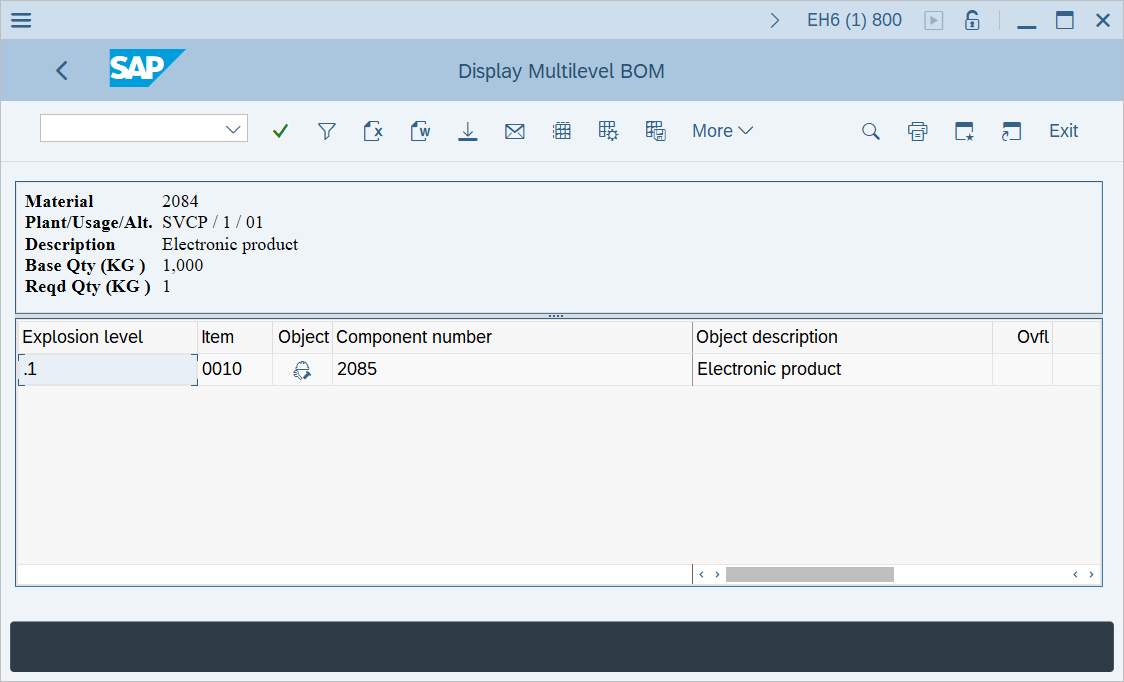Click the session lock icon in the titlebar

971,19
